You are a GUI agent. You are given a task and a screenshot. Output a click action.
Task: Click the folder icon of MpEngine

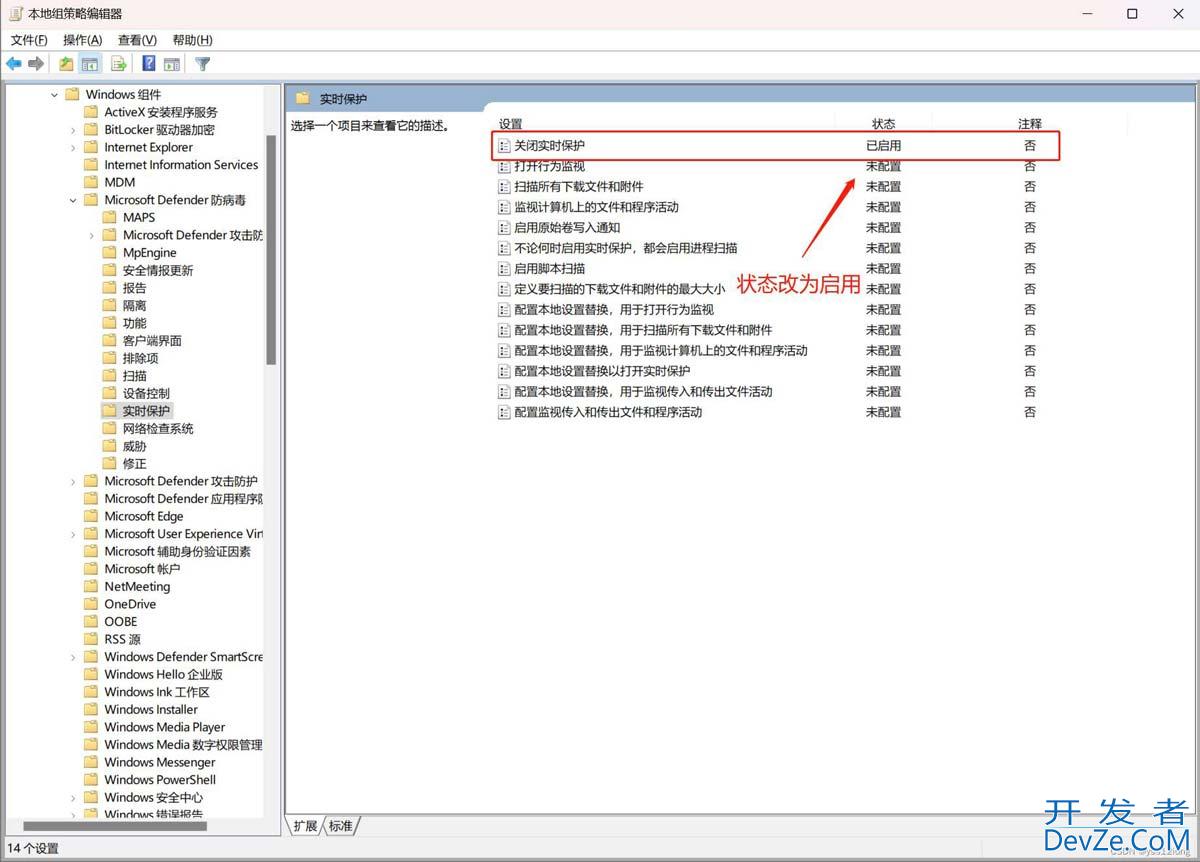coord(110,253)
